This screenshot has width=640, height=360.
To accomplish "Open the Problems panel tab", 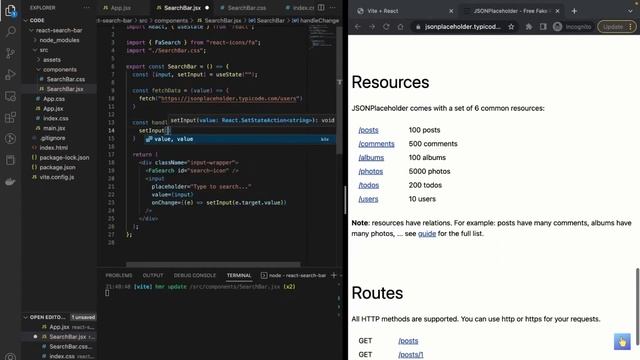I will 119,276.
